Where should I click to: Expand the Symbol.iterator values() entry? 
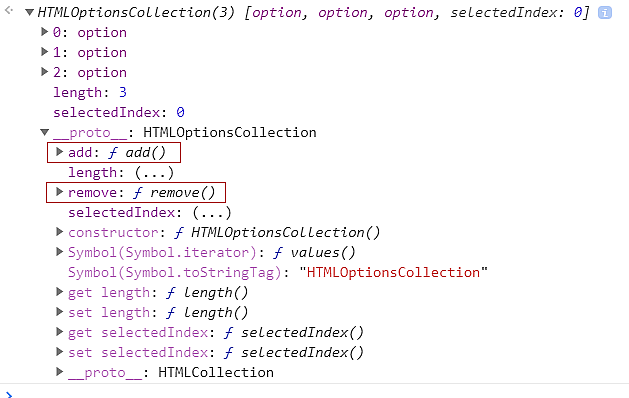59,252
